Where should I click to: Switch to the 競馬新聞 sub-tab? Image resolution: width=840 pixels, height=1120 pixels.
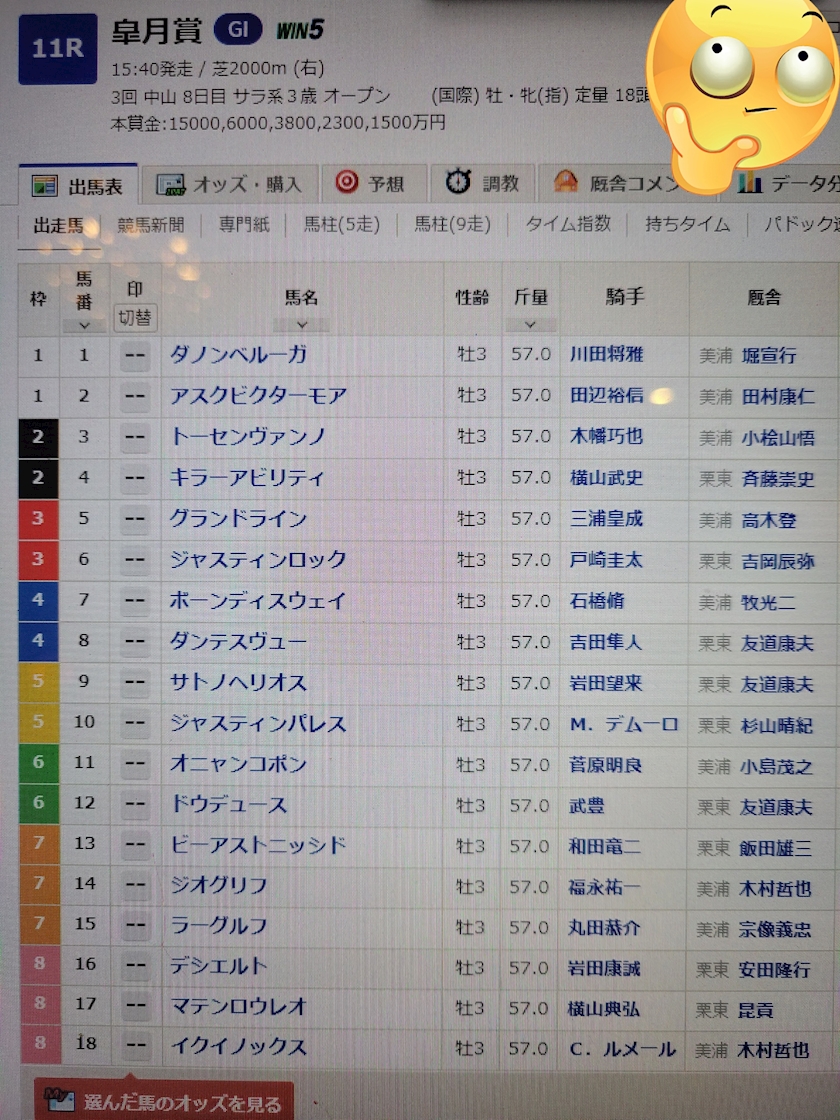click(151, 225)
